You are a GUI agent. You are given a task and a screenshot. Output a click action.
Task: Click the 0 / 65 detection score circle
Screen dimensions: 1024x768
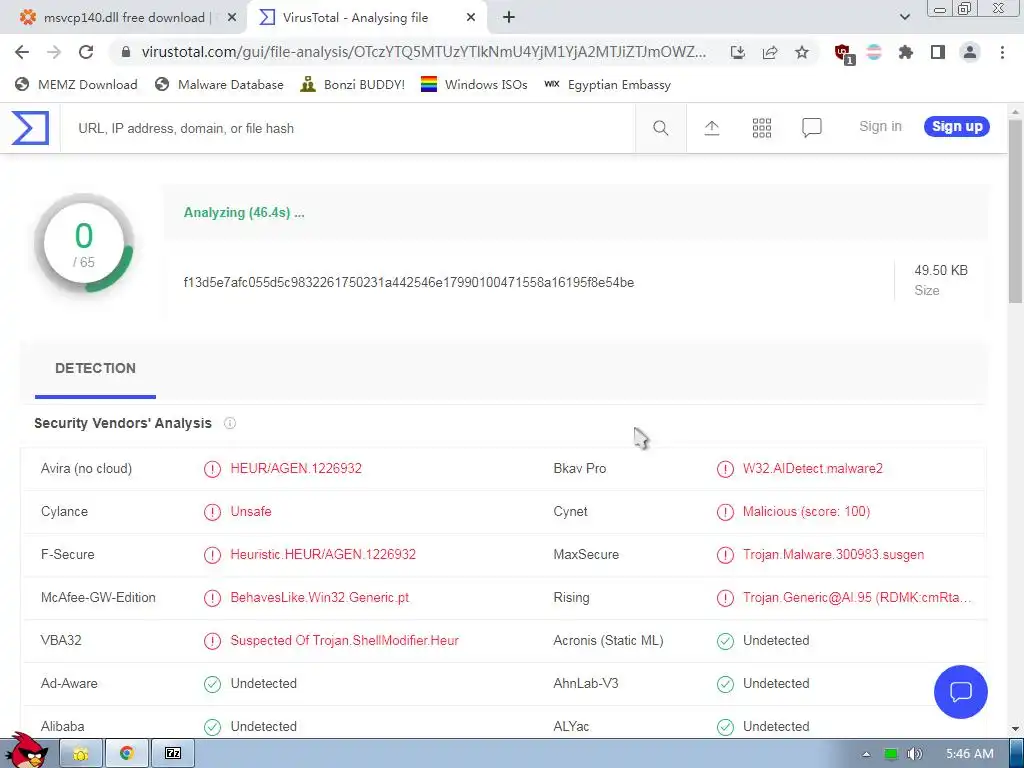(x=84, y=244)
